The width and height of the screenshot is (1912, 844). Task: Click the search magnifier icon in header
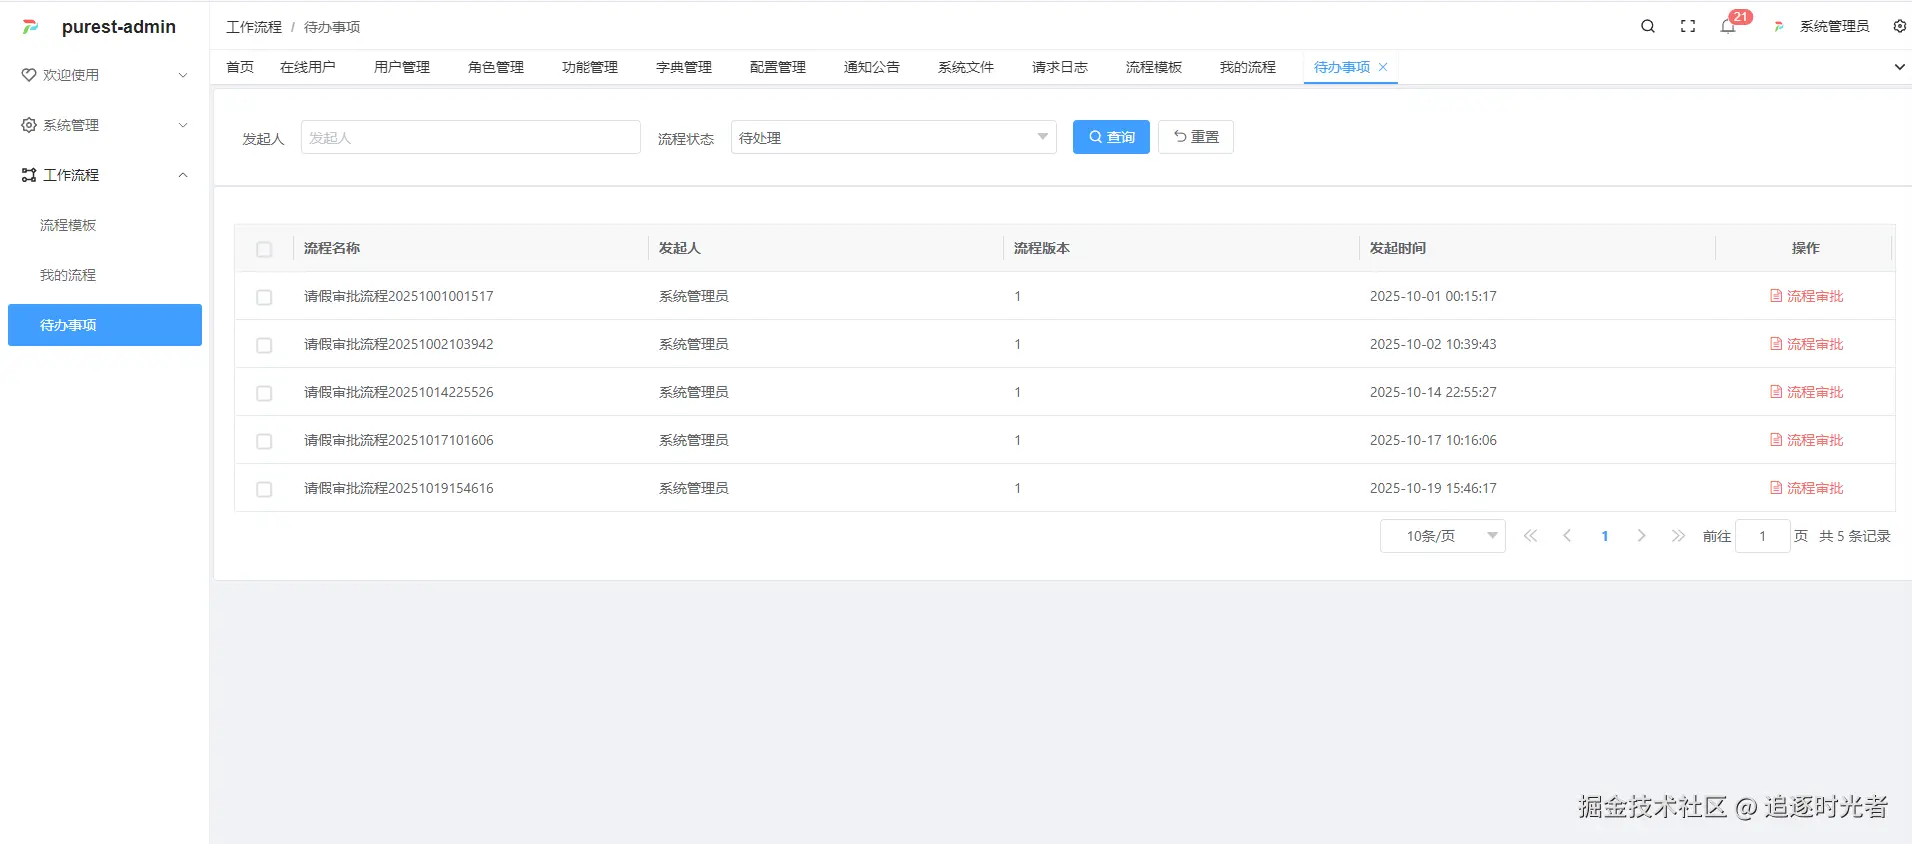coord(1648,27)
